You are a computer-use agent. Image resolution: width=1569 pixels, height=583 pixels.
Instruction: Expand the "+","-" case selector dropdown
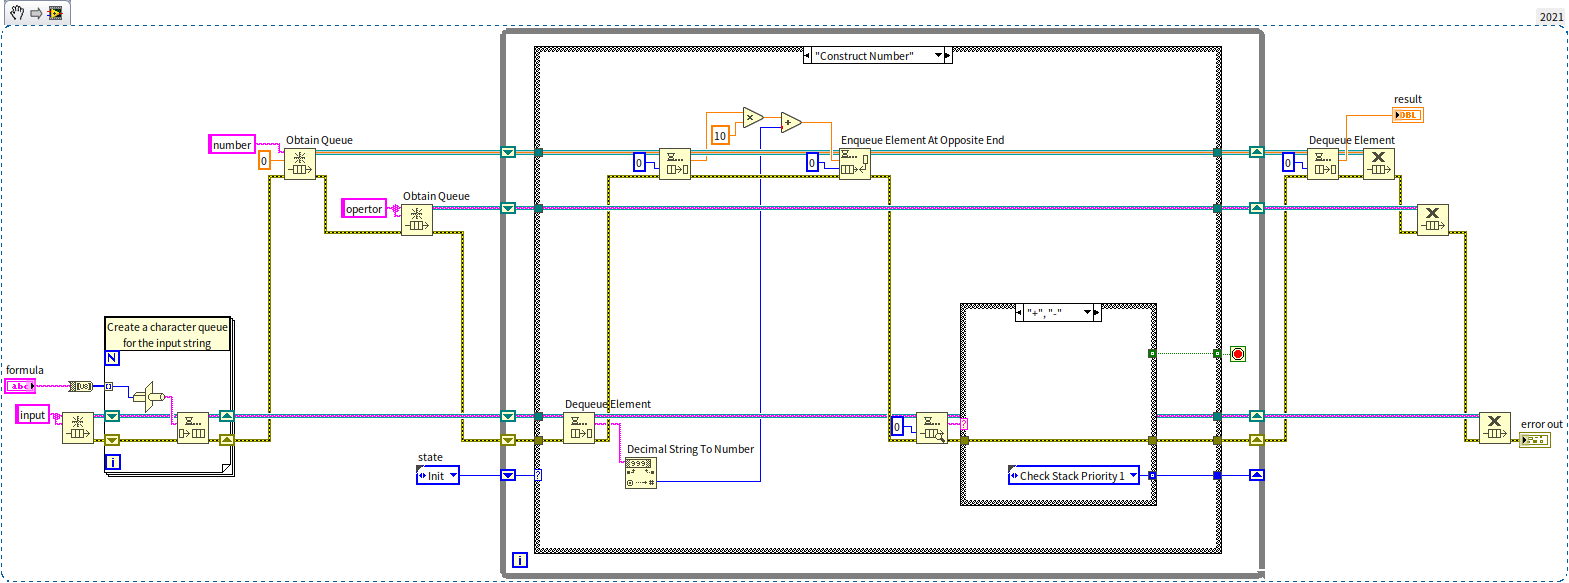(1087, 313)
